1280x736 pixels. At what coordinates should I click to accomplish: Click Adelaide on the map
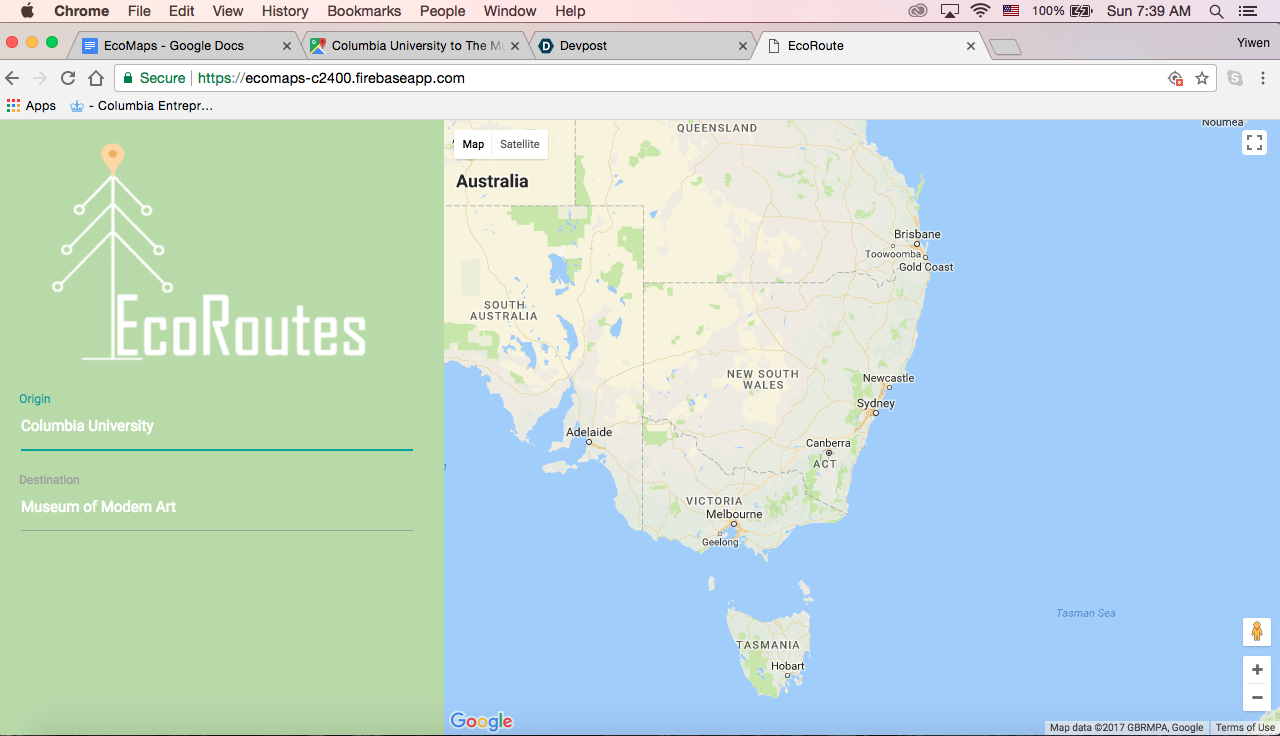point(589,433)
